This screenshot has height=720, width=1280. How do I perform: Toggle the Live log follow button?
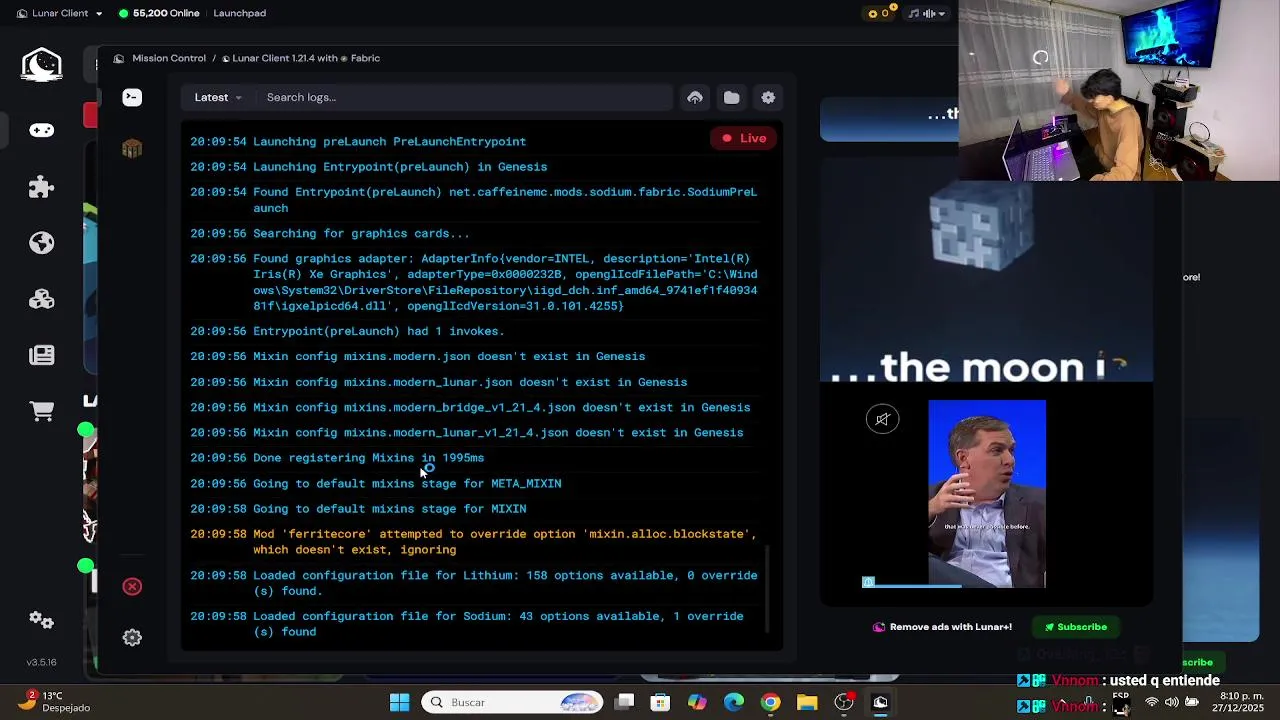click(744, 138)
